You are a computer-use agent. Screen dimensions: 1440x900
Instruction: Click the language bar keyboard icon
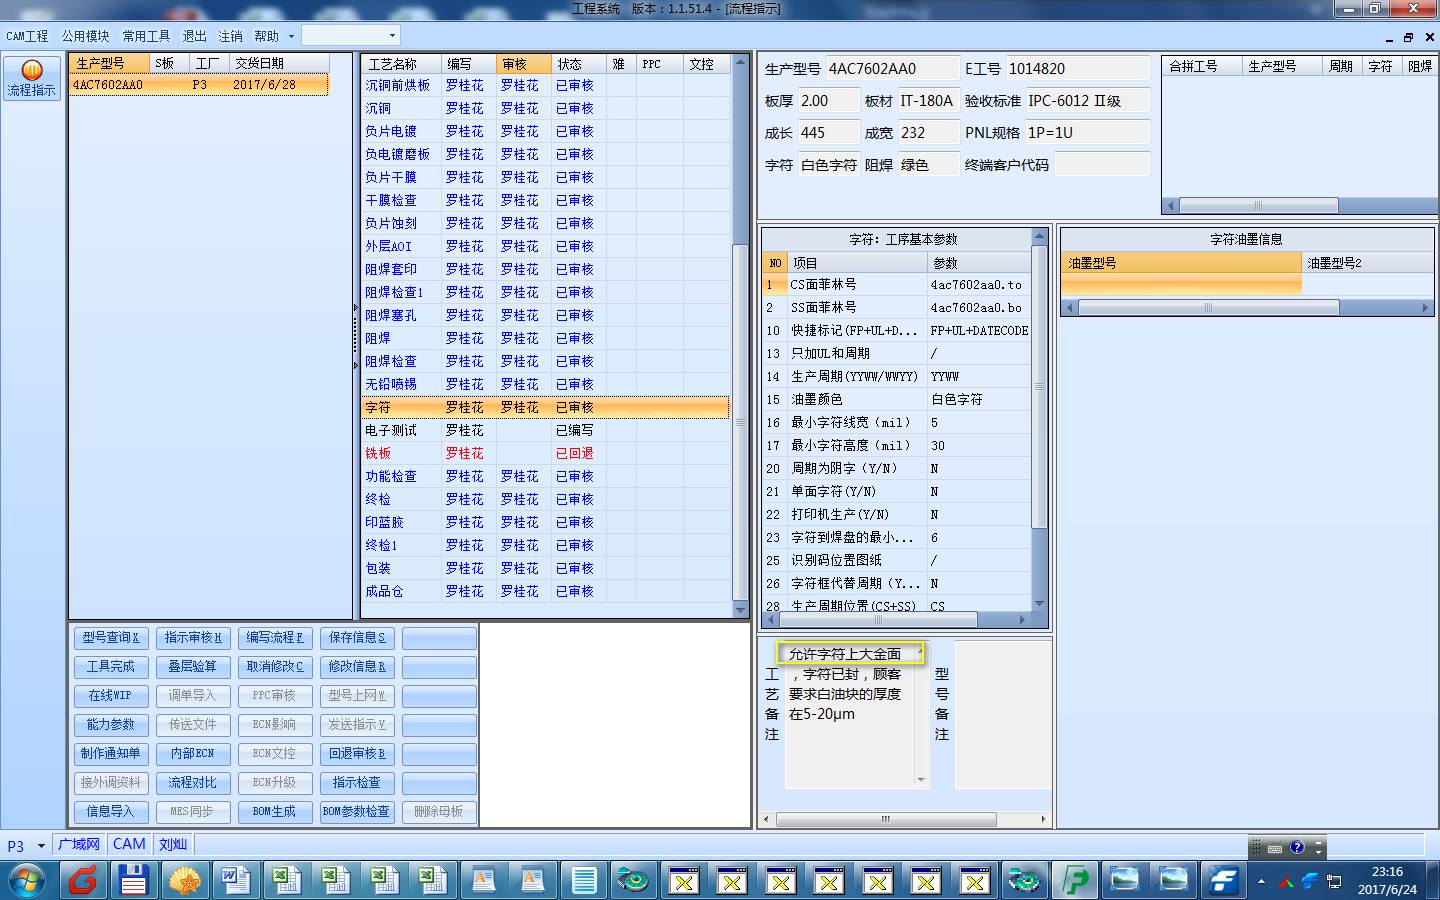tap(1275, 848)
